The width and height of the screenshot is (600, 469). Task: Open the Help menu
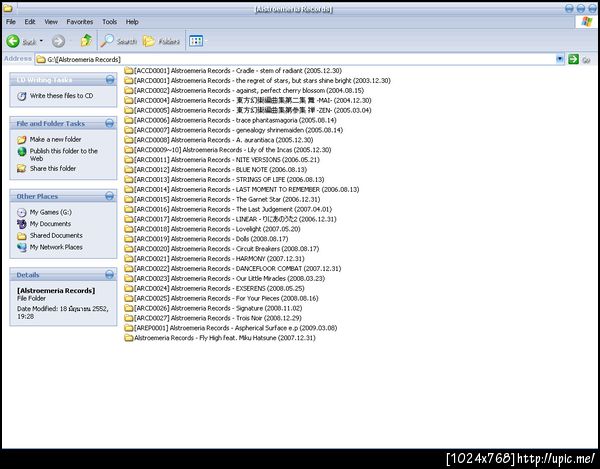click(132, 22)
